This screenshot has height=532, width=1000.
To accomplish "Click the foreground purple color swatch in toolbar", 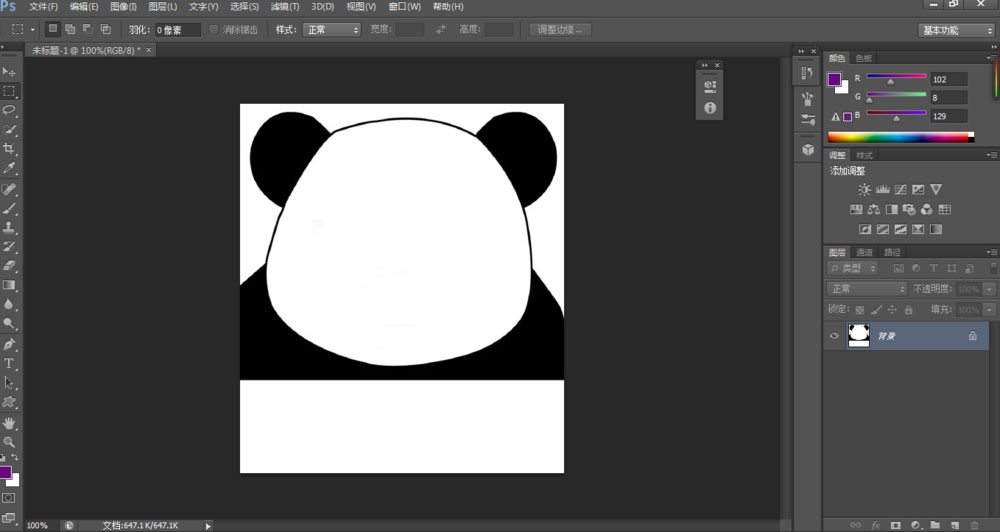I will (x=5, y=472).
